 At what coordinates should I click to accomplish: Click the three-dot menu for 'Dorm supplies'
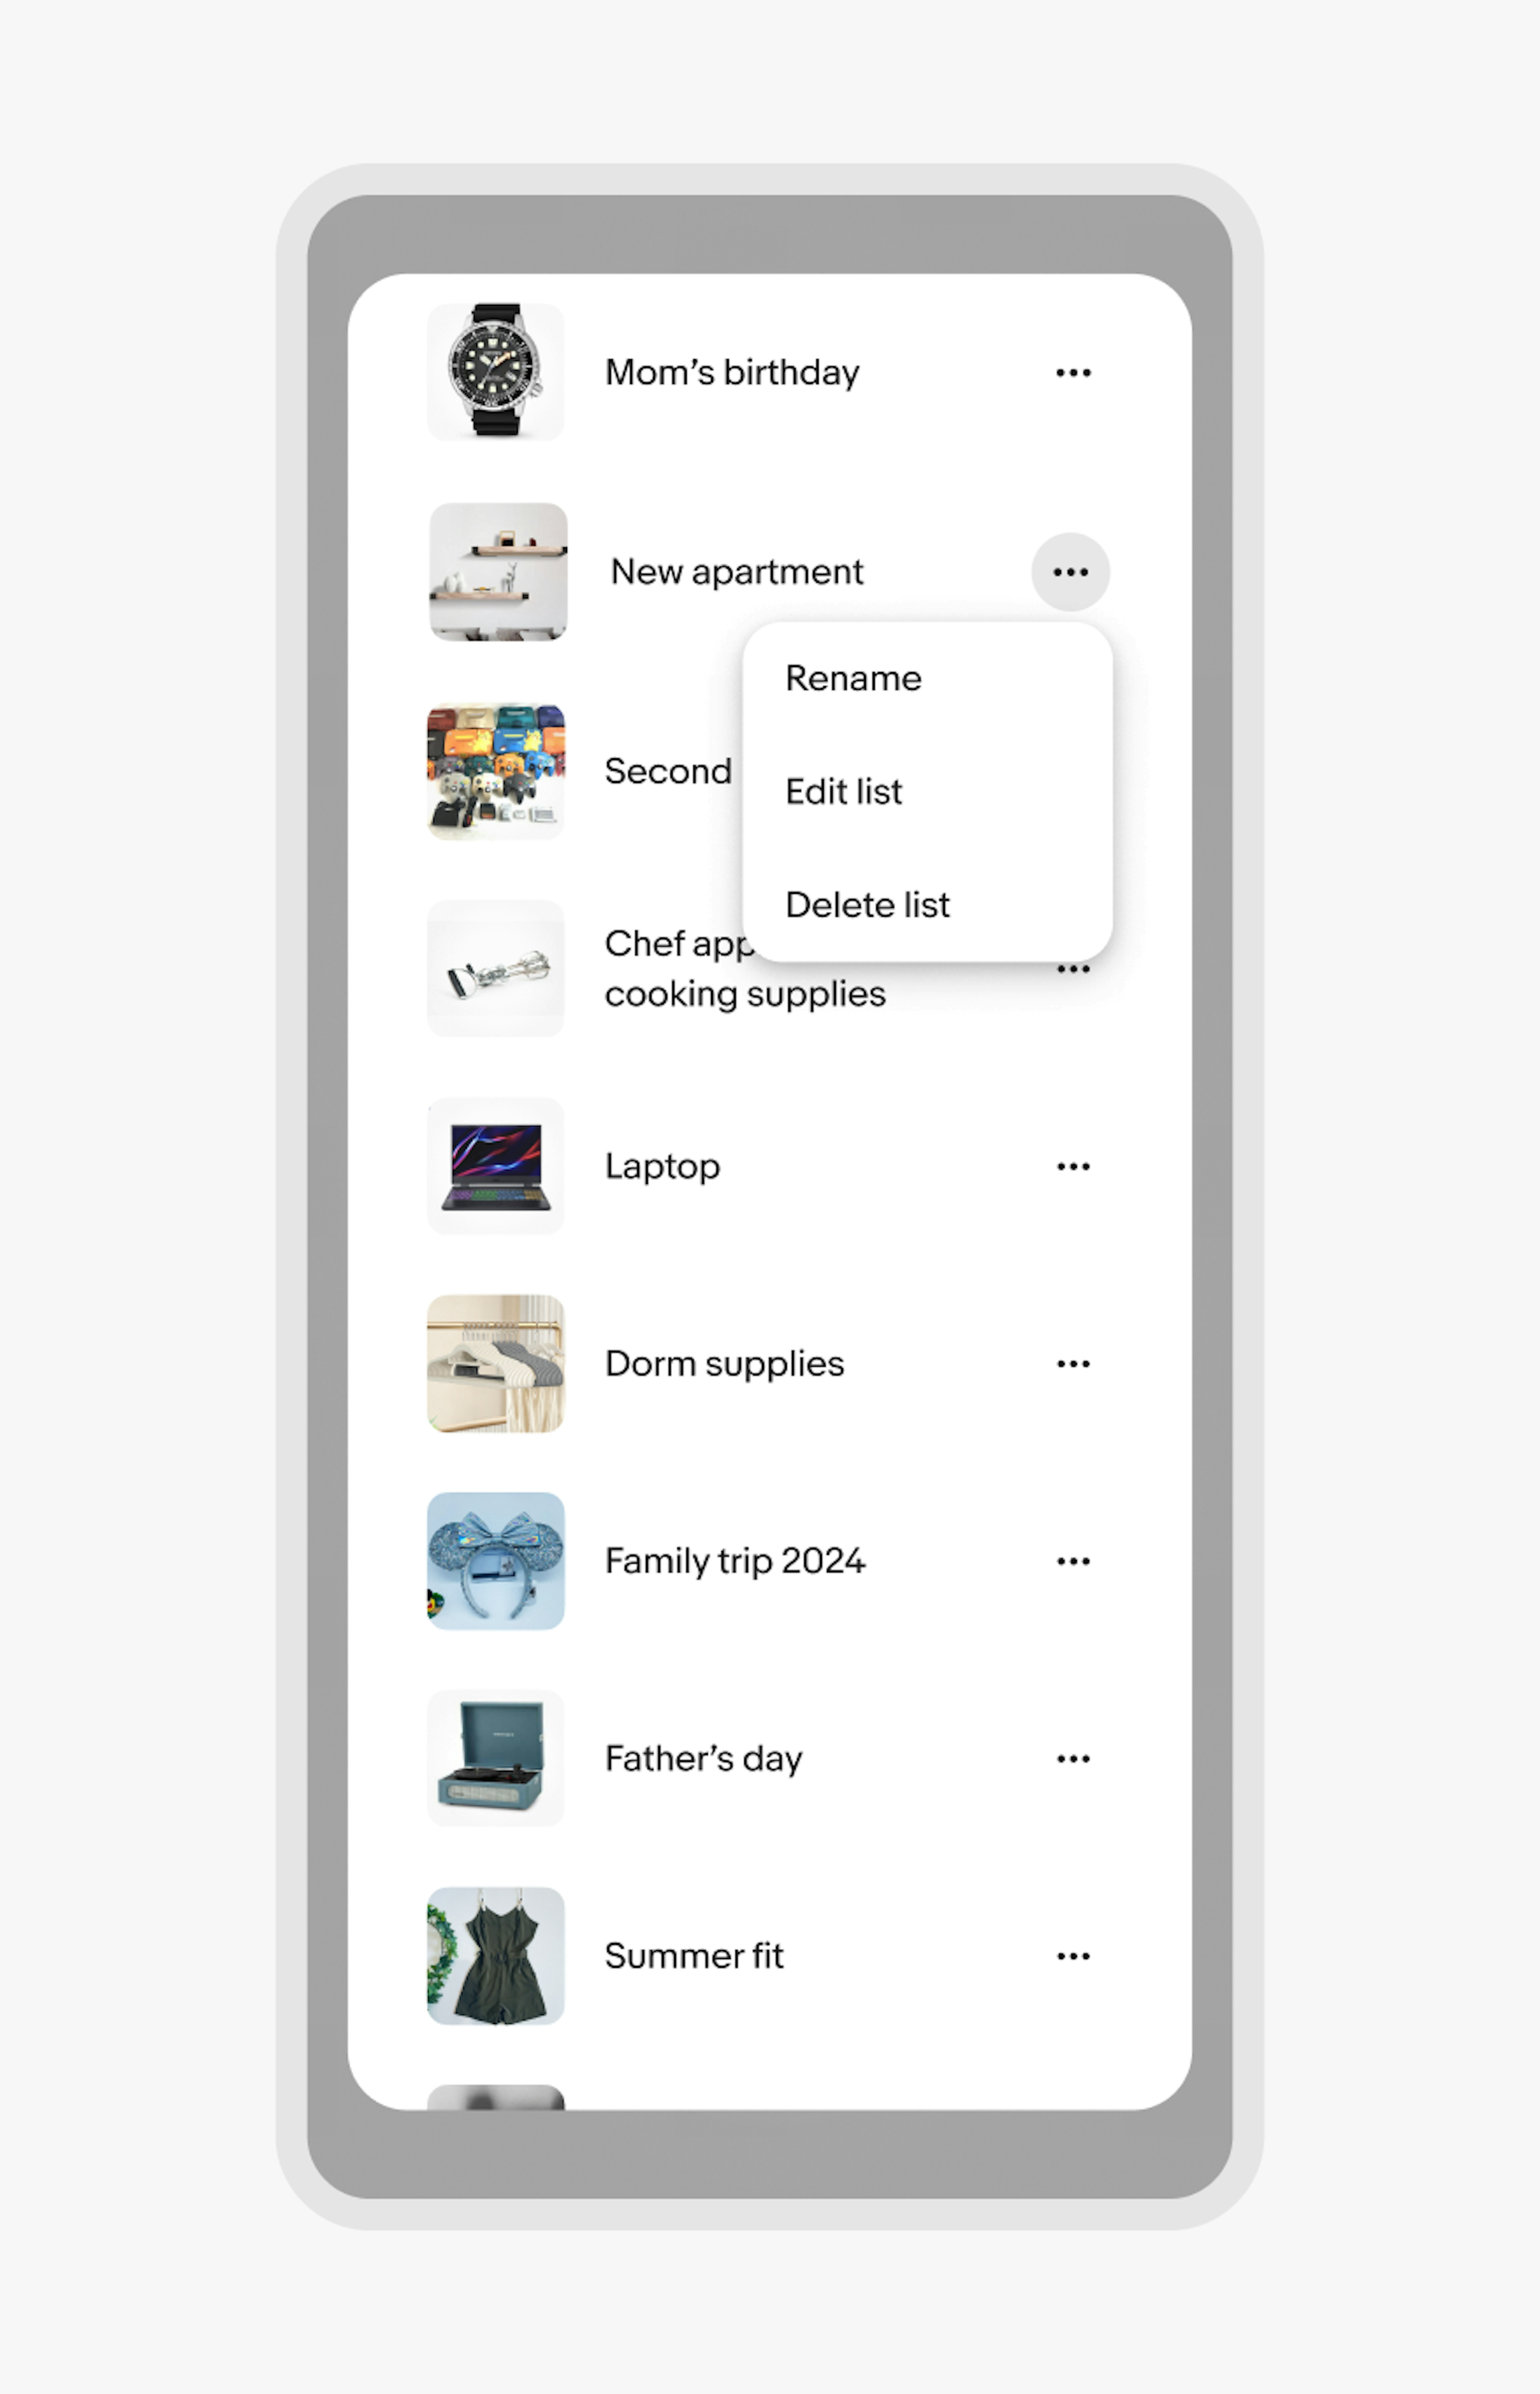(x=1072, y=1363)
